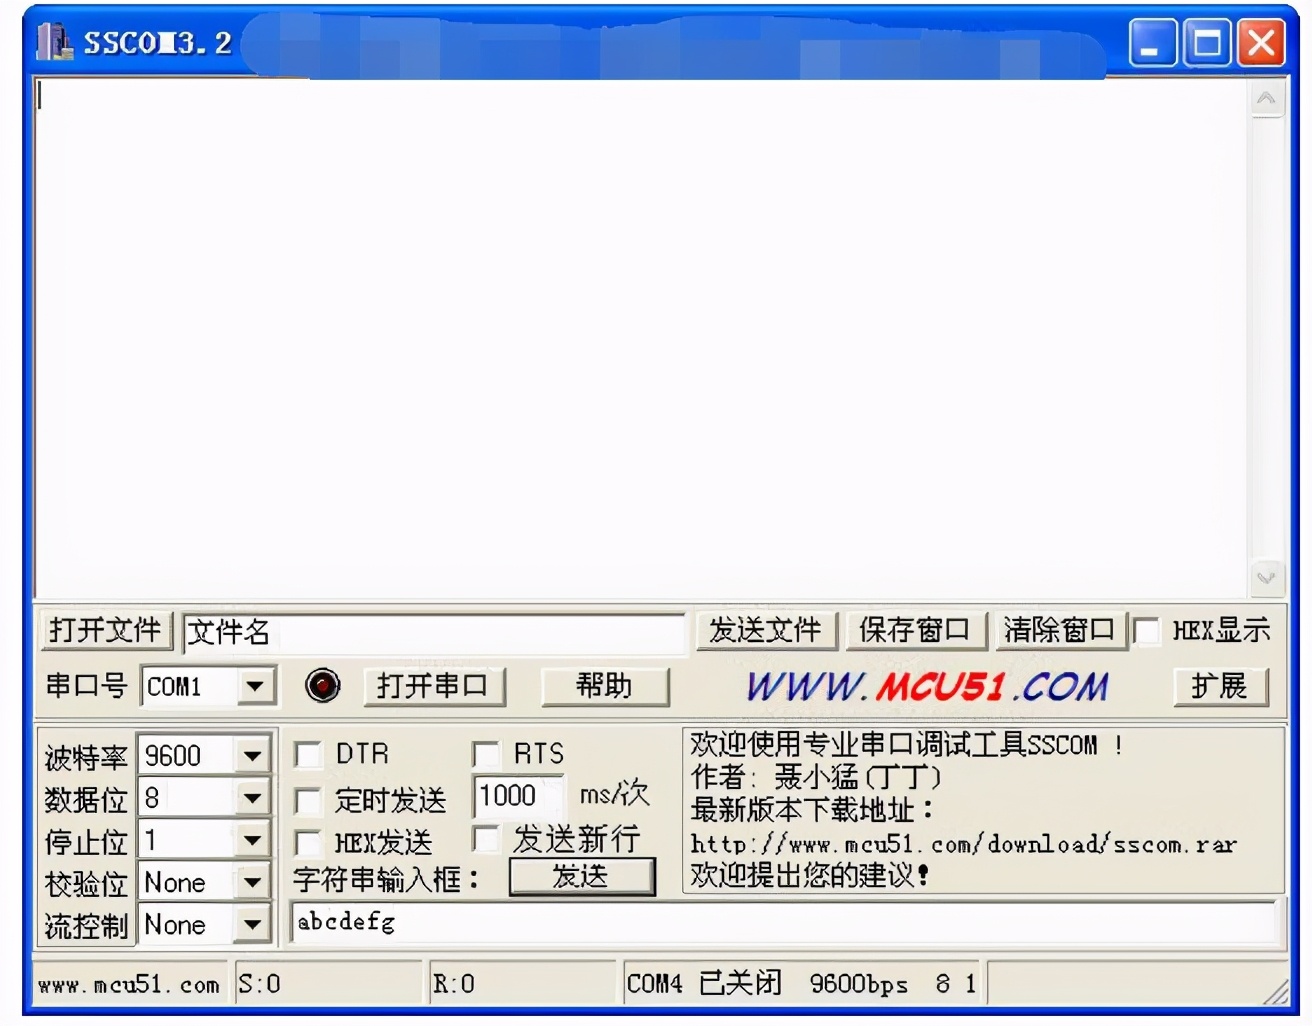Close the SSCOM3.2 window

pos(1261,43)
